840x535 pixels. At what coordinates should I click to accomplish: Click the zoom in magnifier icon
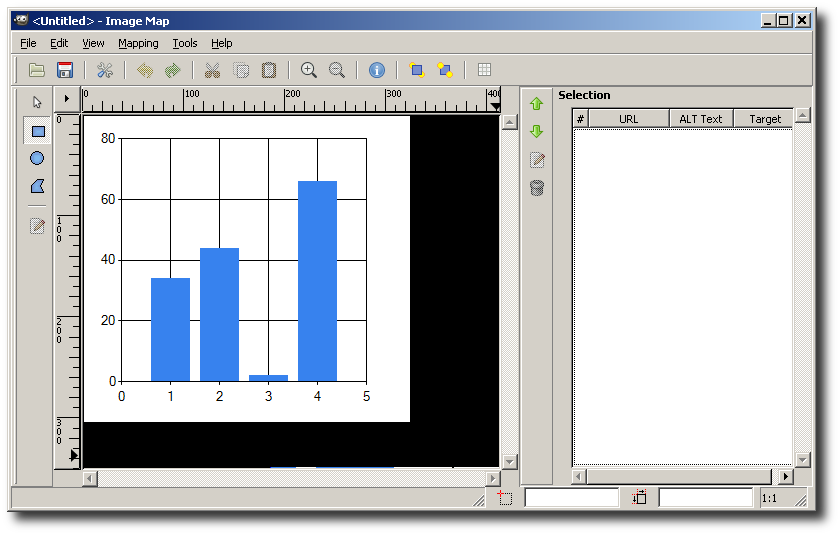(x=309, y=70)
